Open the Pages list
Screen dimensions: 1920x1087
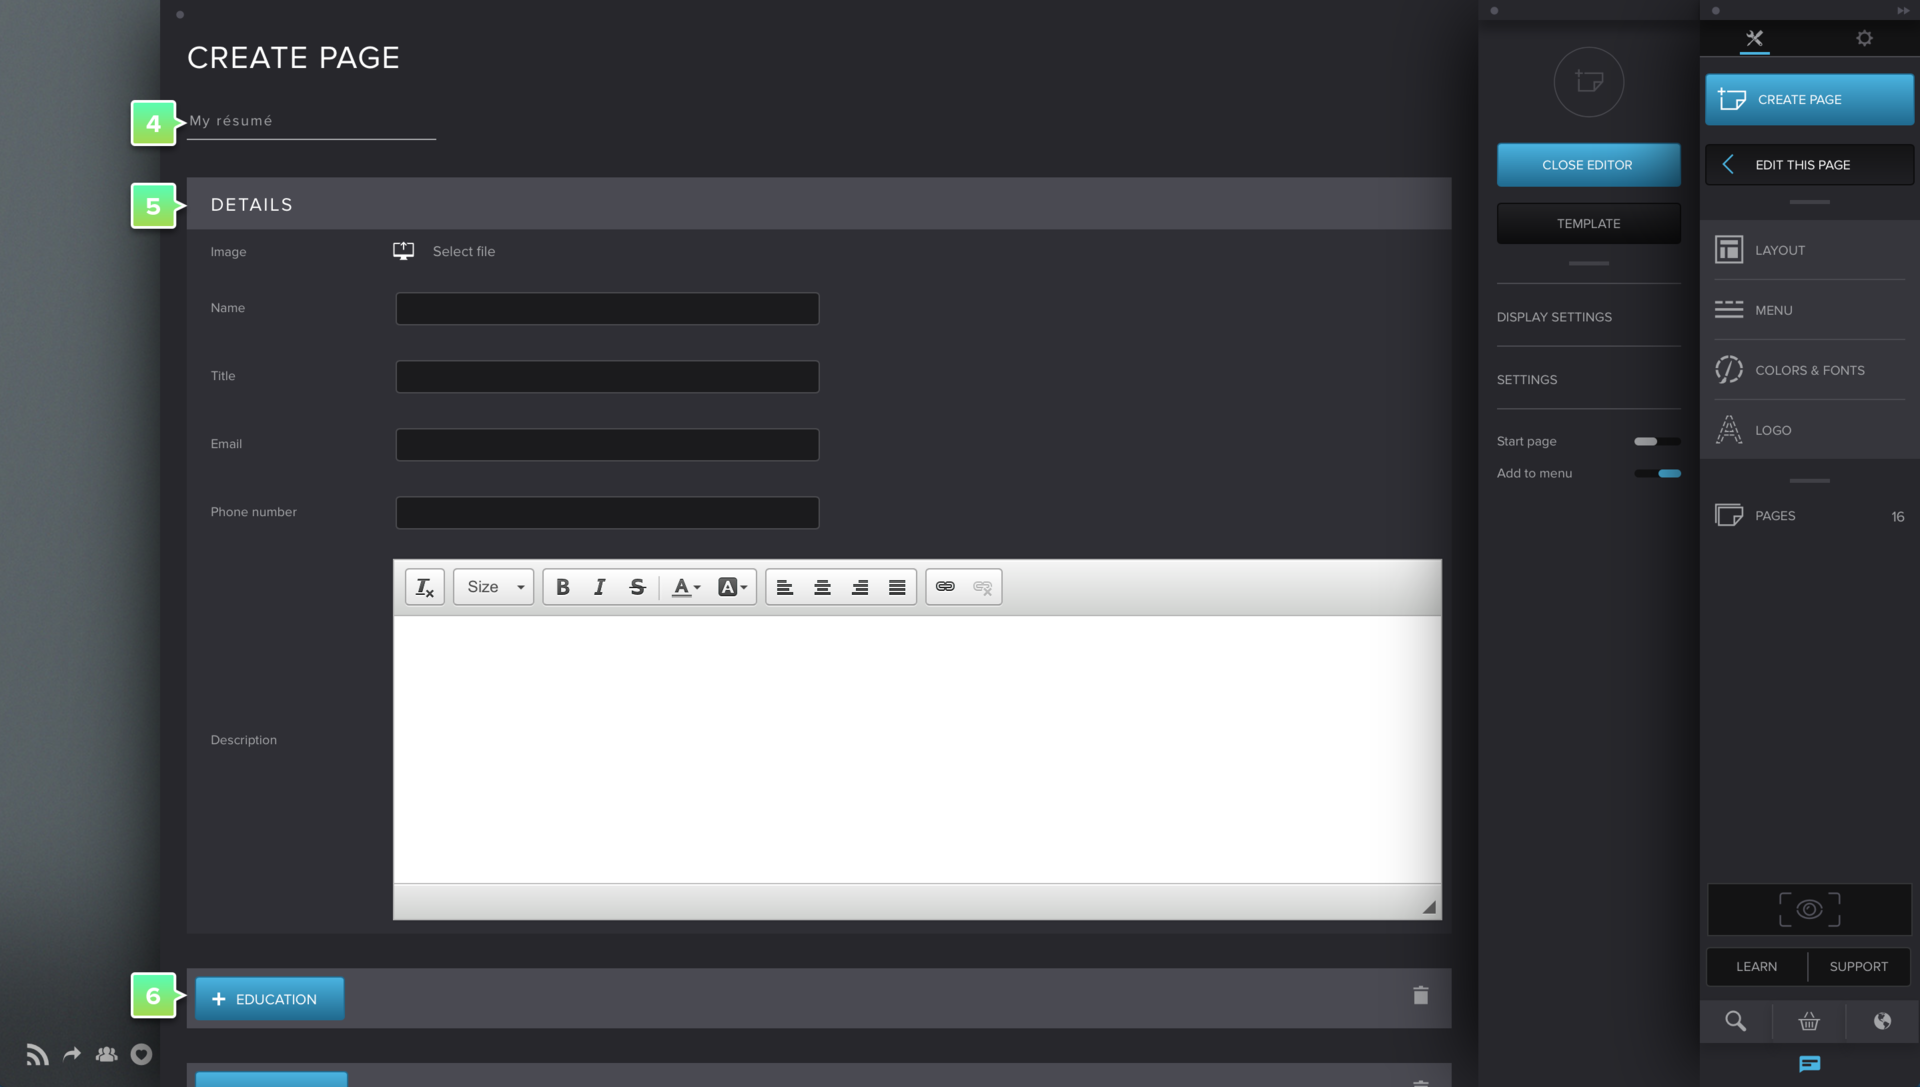tap(1809, 516)
